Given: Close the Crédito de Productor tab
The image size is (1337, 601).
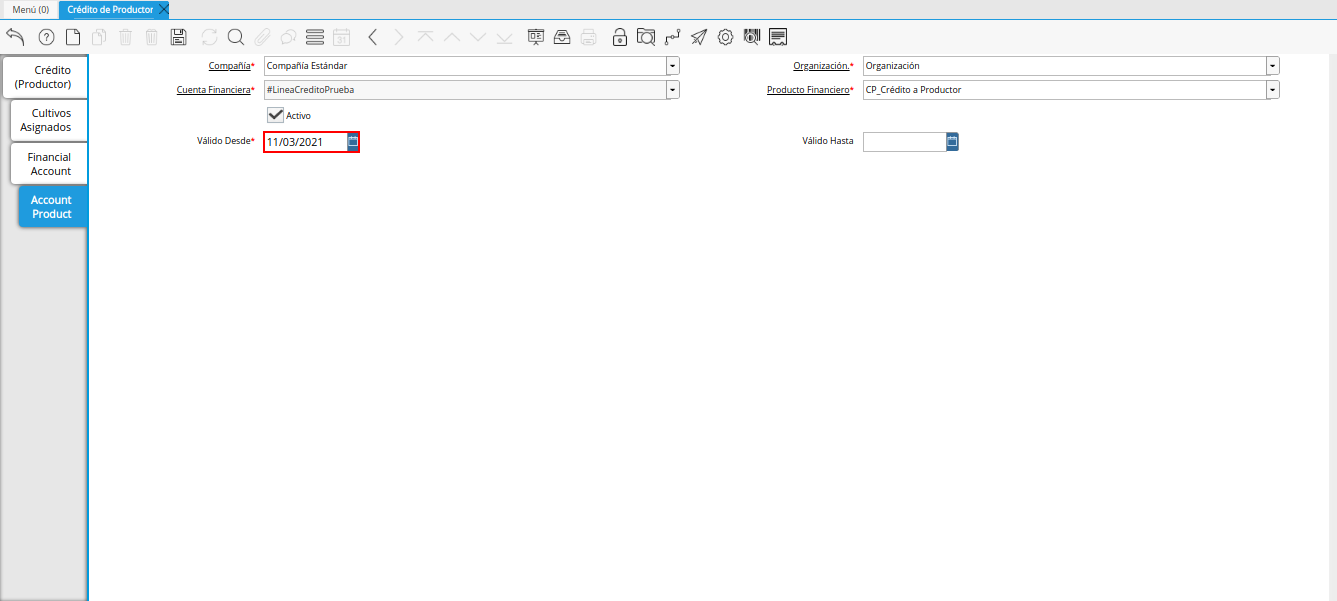Looking at the screenshot, I should (164, 9).
